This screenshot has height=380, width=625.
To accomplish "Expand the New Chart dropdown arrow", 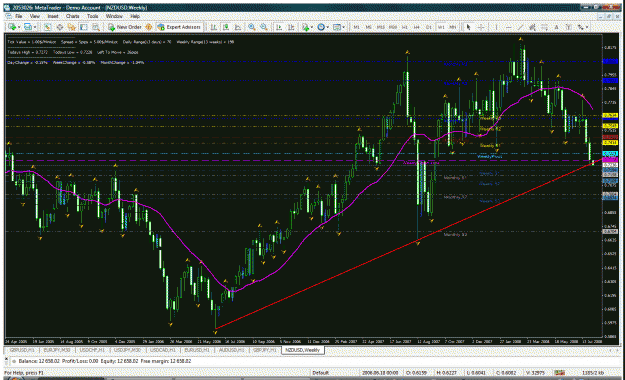I will 19,27.
